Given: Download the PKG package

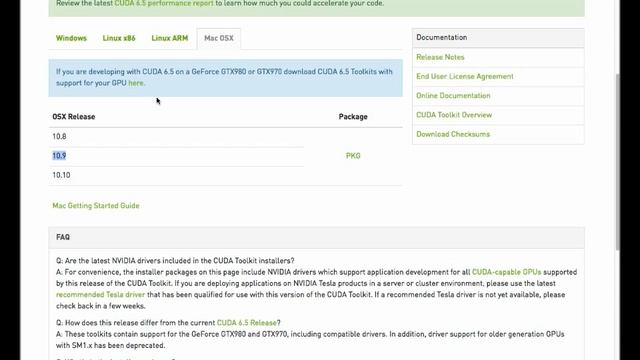Looking at the screenshot, I should [353, 156].
